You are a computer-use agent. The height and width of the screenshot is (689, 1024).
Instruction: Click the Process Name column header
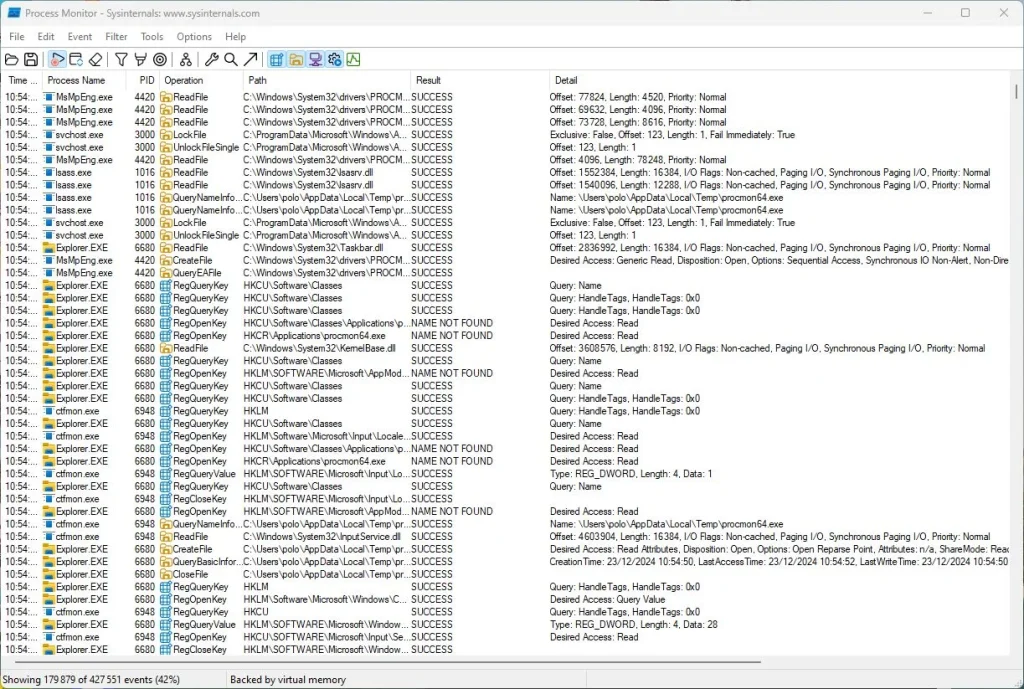(x=84, y=80)
